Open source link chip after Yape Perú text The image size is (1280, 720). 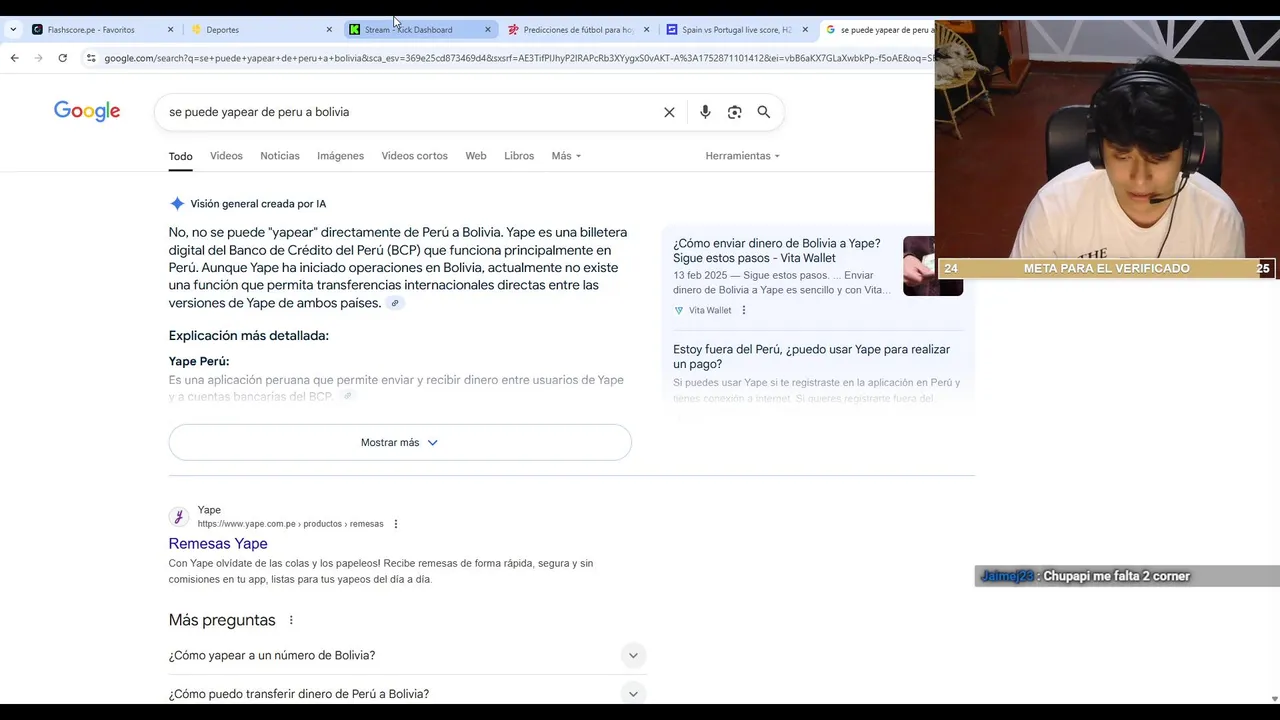coord(347,397)
